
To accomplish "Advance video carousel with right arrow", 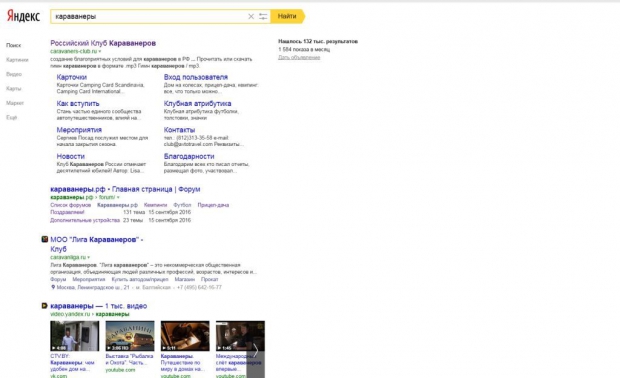I will [x=256, y=350].
